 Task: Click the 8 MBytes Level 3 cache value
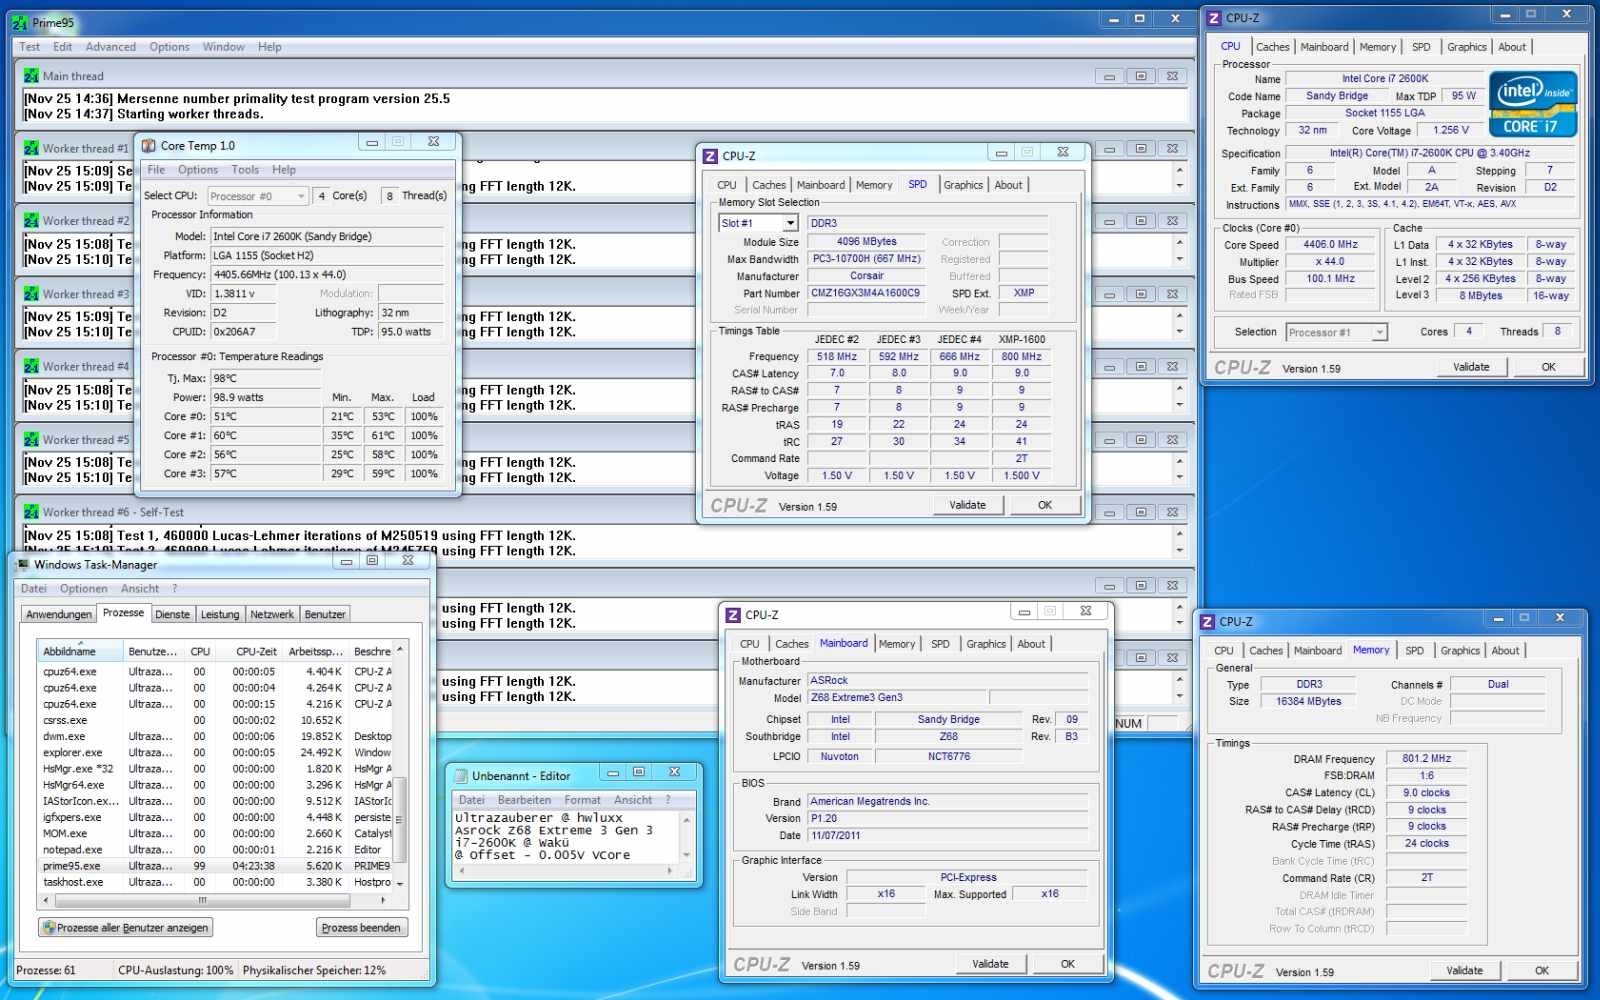click(1480, 296)
